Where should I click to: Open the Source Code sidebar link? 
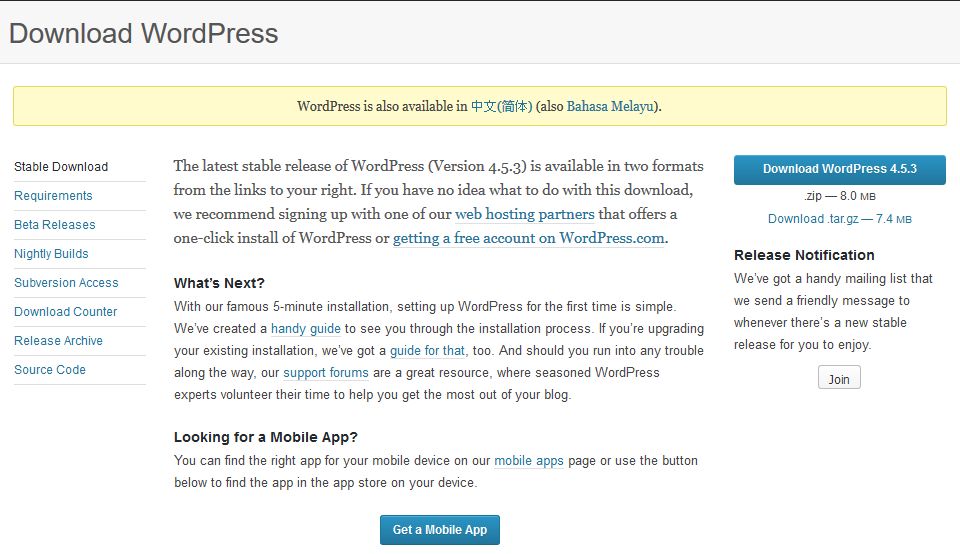[x=50, y=370]
